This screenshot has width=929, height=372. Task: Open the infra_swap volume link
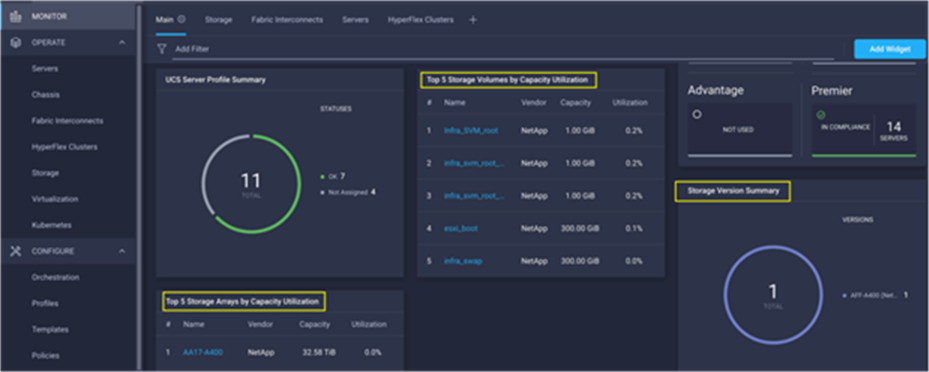pos(463,261)
